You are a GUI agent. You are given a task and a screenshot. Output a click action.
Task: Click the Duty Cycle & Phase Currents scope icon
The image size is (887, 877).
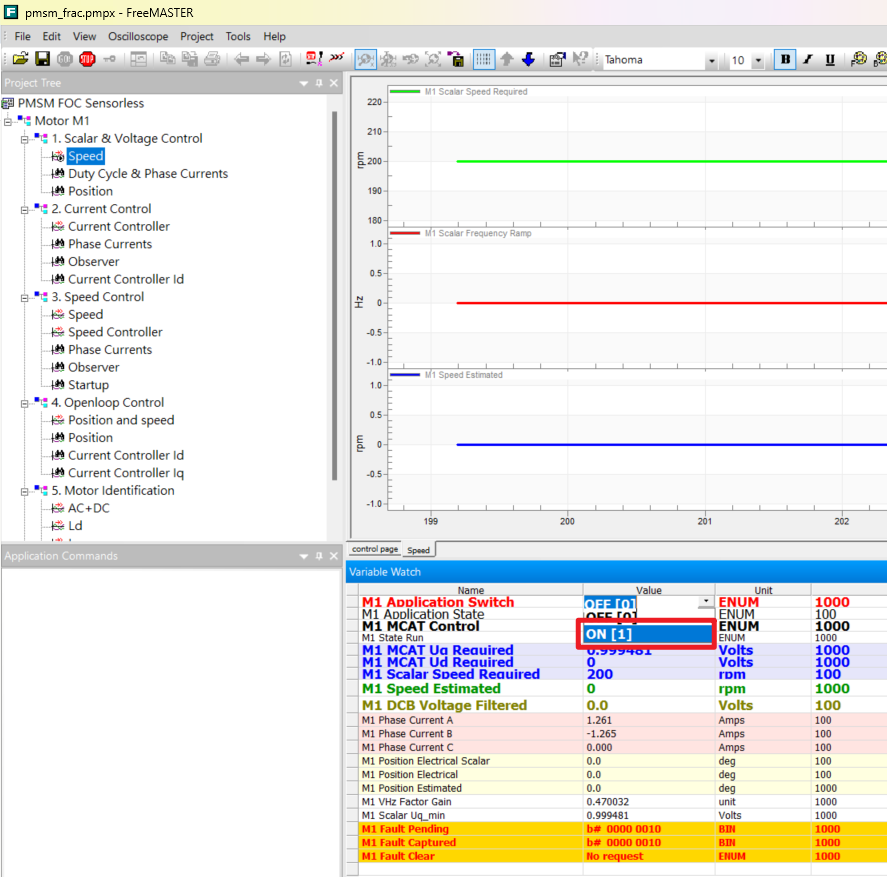pyautogui.click(x=58, y=174)
